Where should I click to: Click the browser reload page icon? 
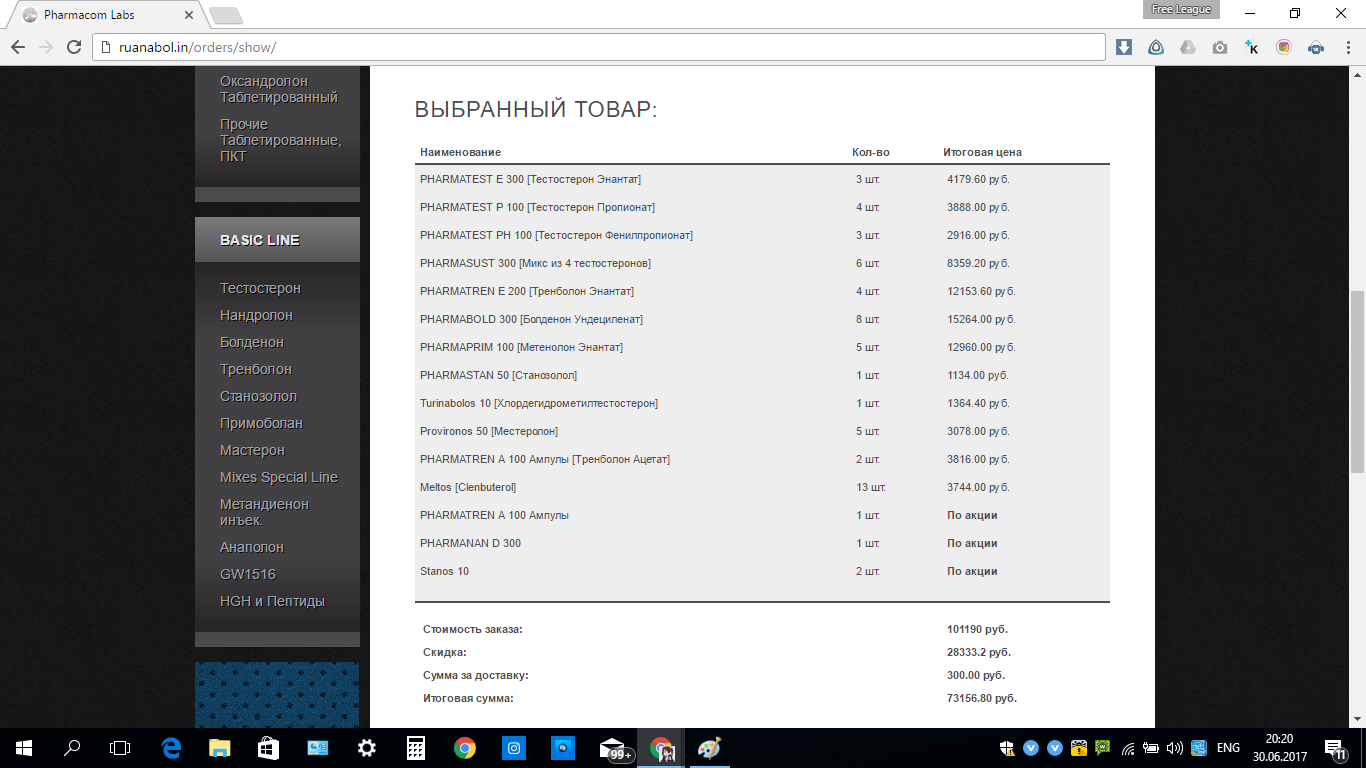point(73,47)
